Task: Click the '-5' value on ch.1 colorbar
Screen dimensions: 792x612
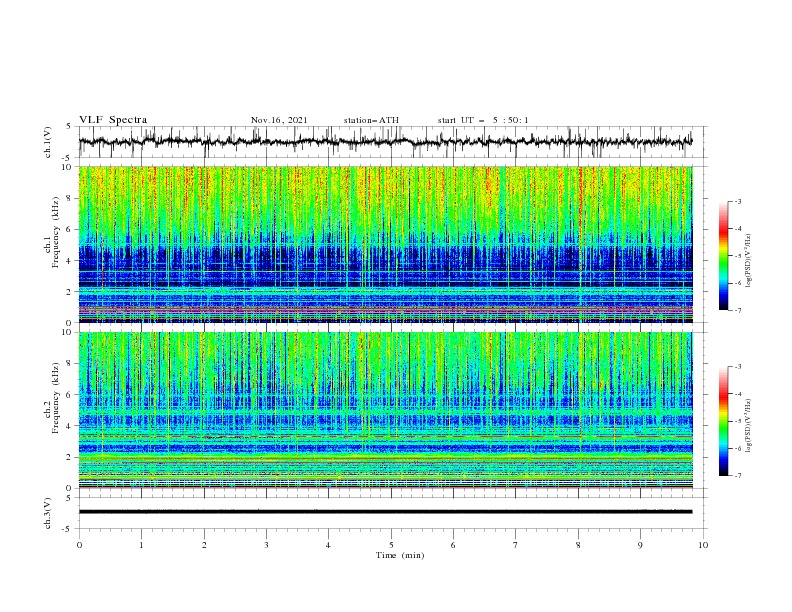Action: pyautogui.click(x=738, y=256)
